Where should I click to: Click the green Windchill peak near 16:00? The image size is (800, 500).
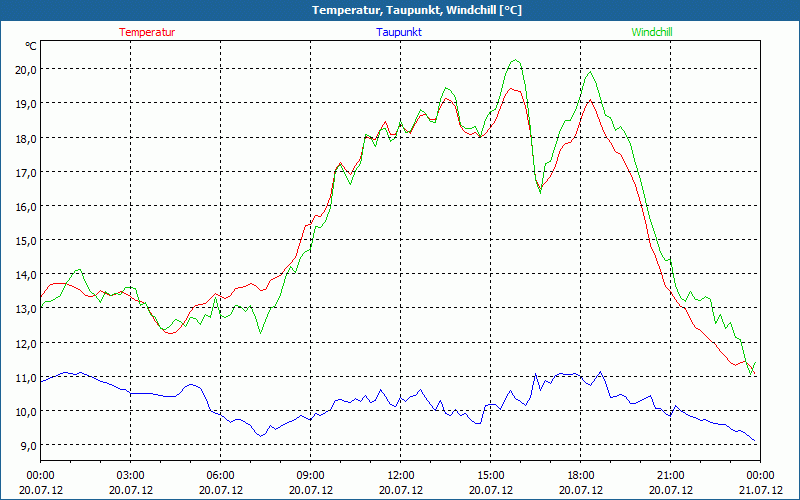[516, 60]
